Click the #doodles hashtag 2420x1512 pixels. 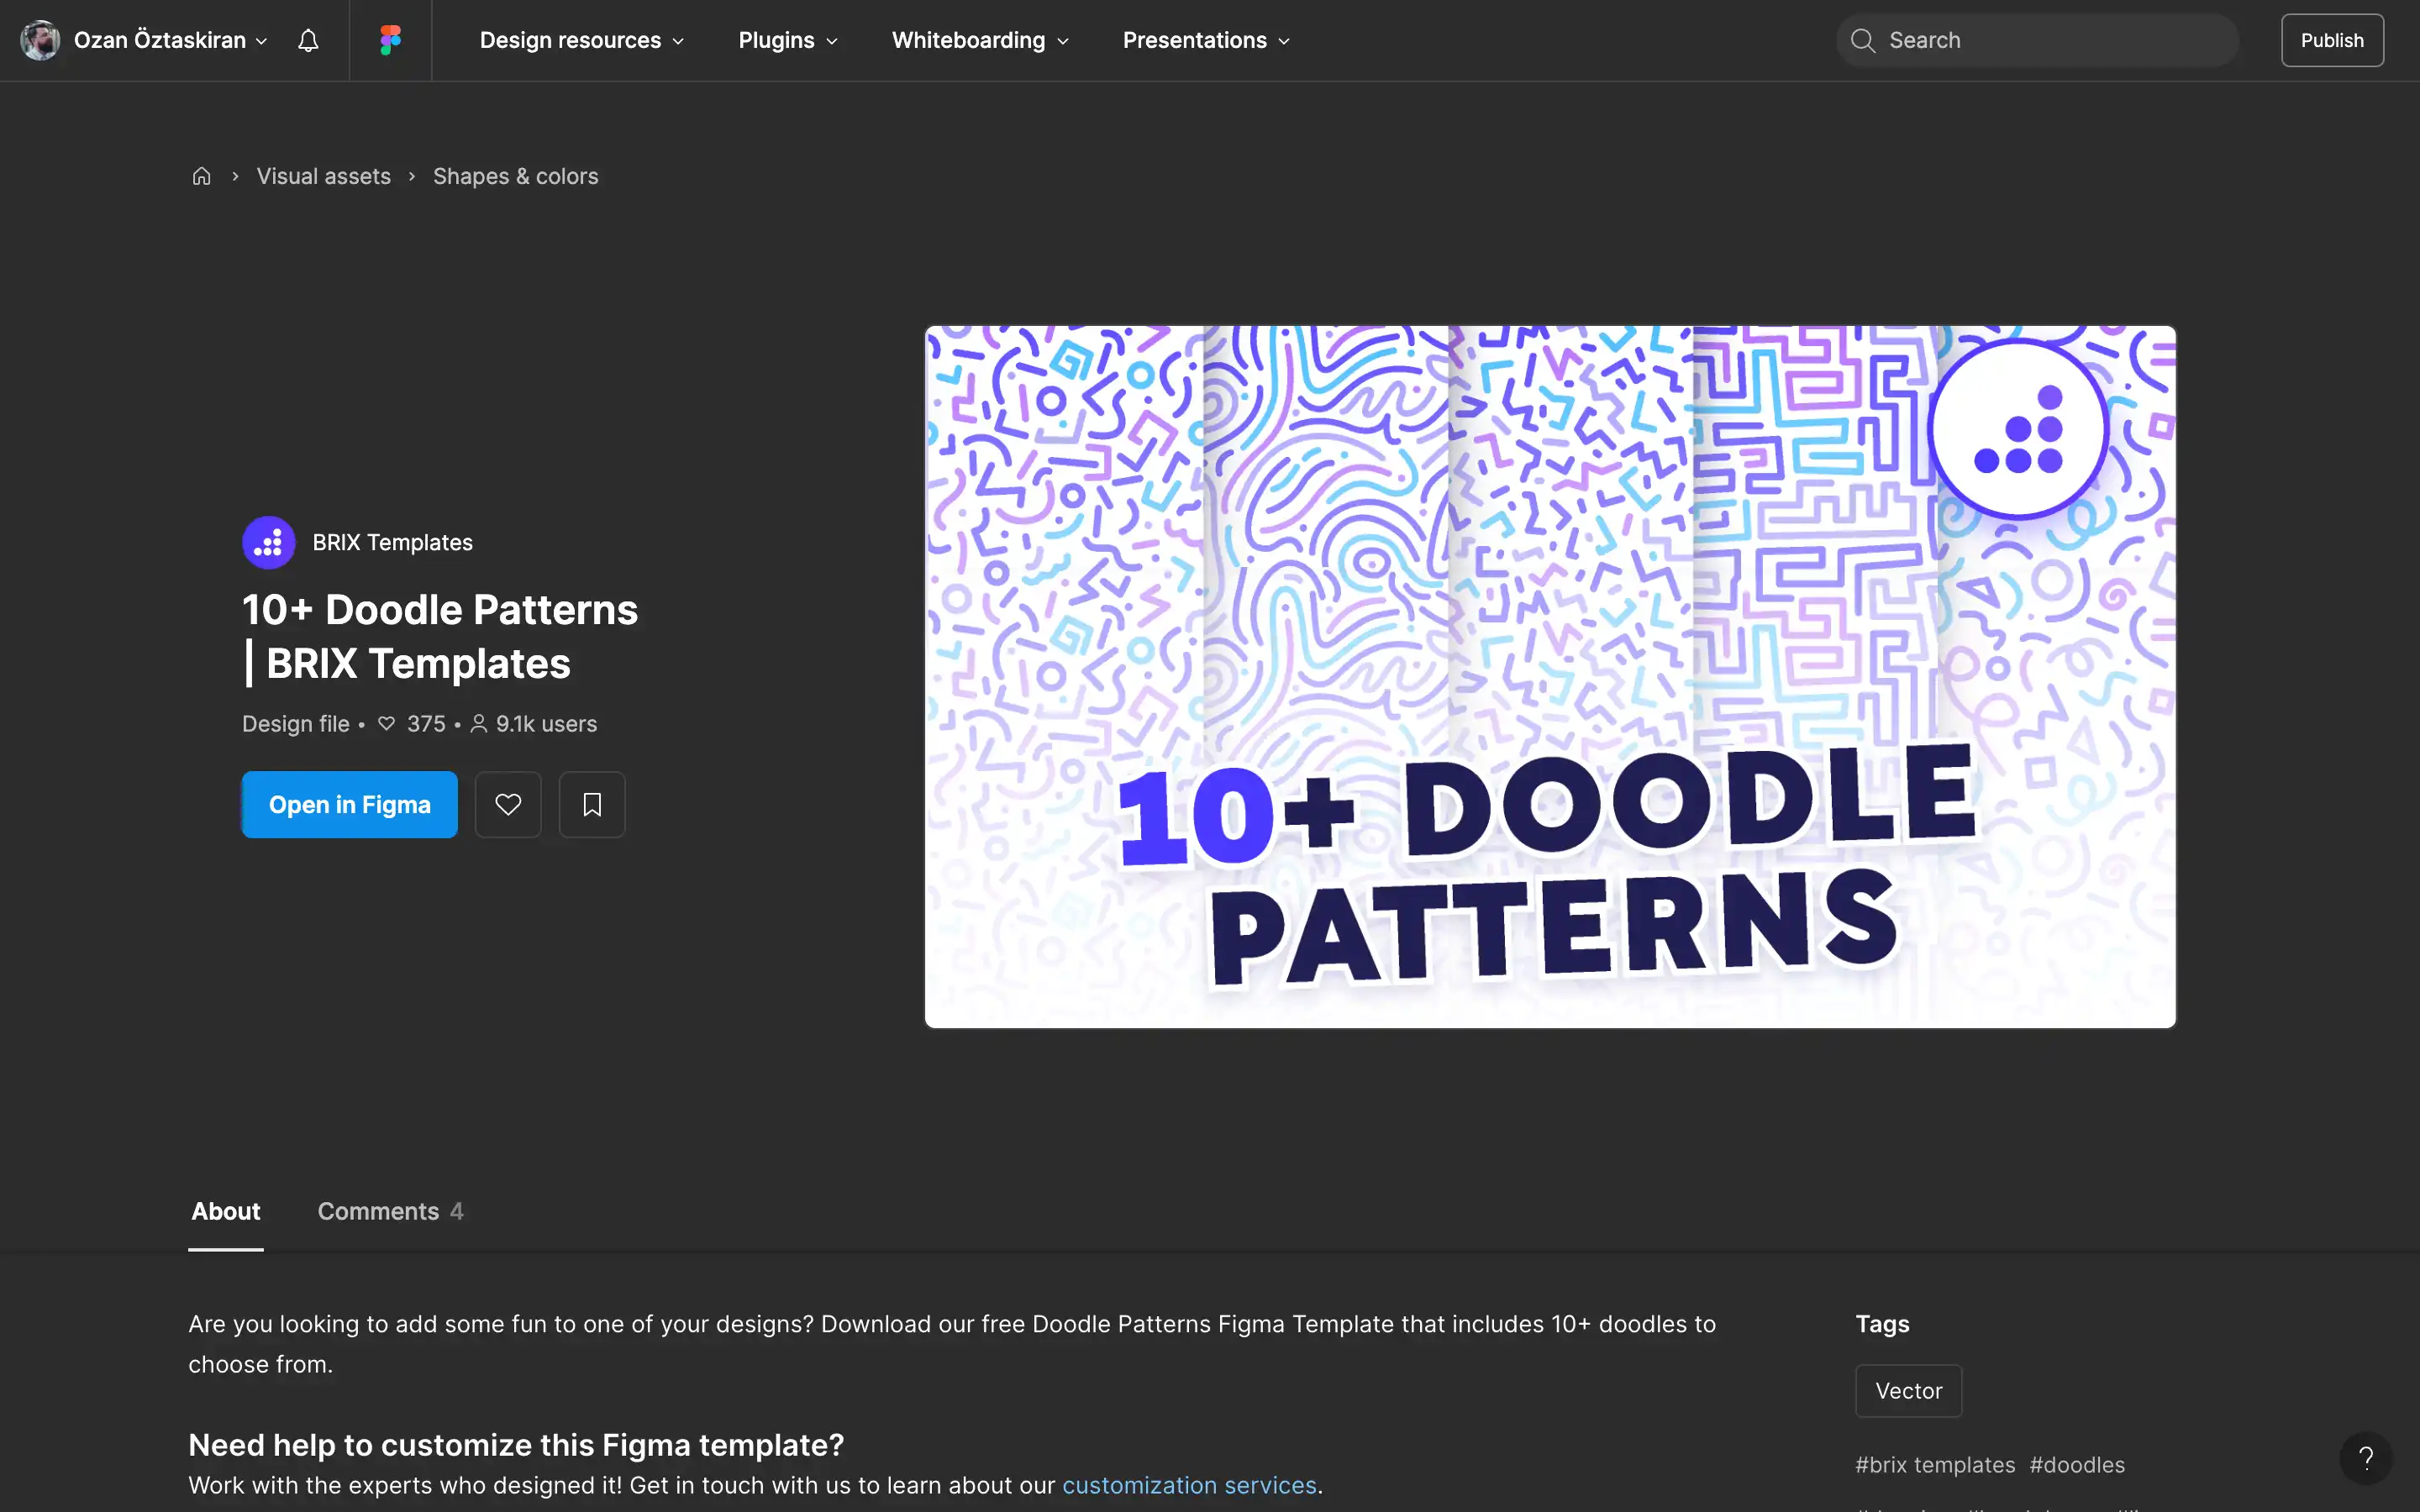[x=2077, y=1465]
